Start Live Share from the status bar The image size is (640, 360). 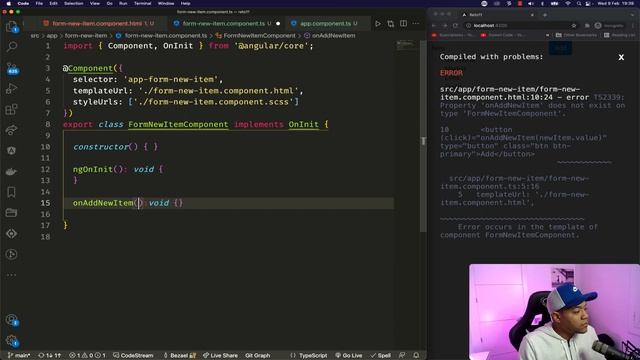click(x=220, y=356)
